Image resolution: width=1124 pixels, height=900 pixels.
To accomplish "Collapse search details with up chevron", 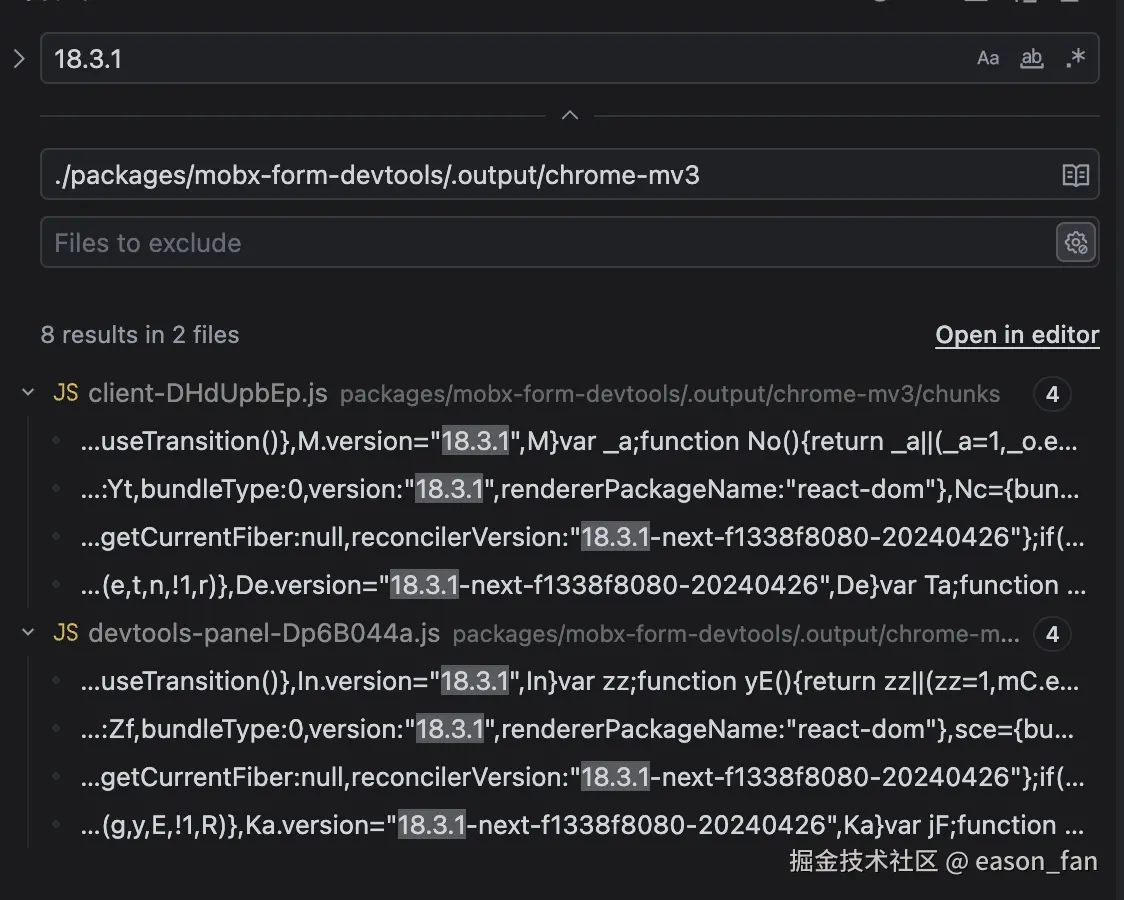I will pos(570,116).
